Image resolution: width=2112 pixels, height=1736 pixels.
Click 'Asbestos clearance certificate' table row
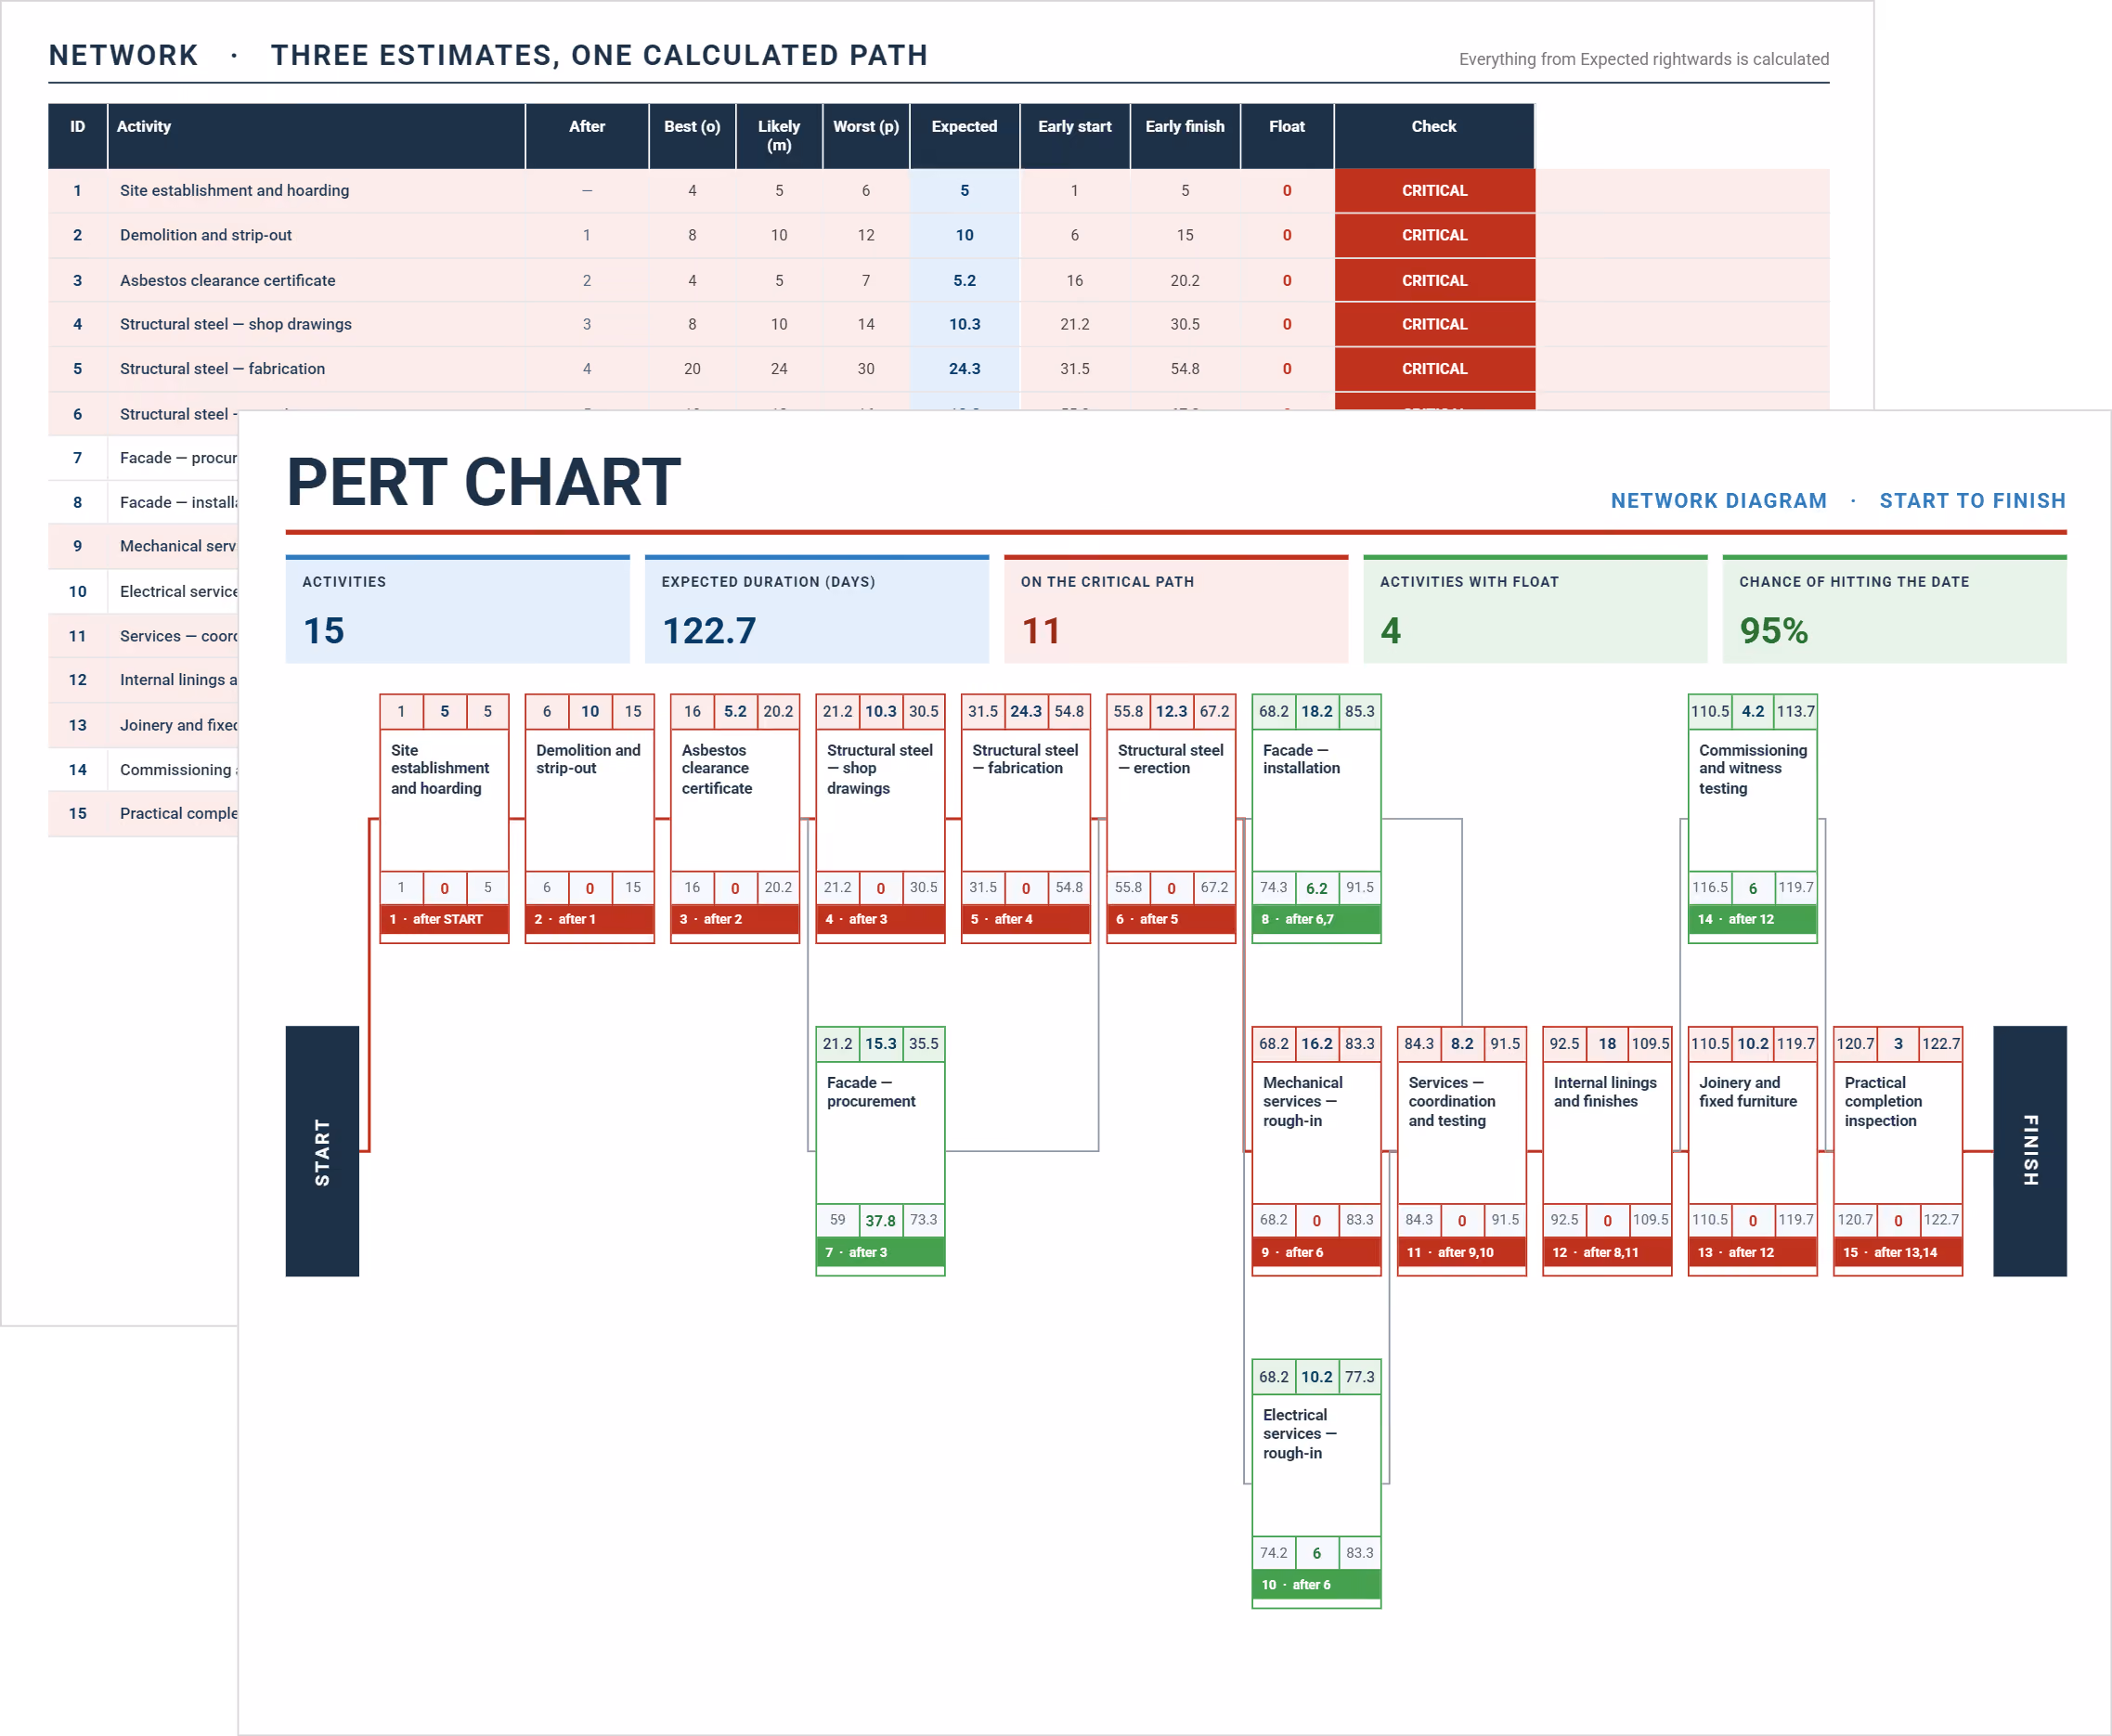[939, 280]
